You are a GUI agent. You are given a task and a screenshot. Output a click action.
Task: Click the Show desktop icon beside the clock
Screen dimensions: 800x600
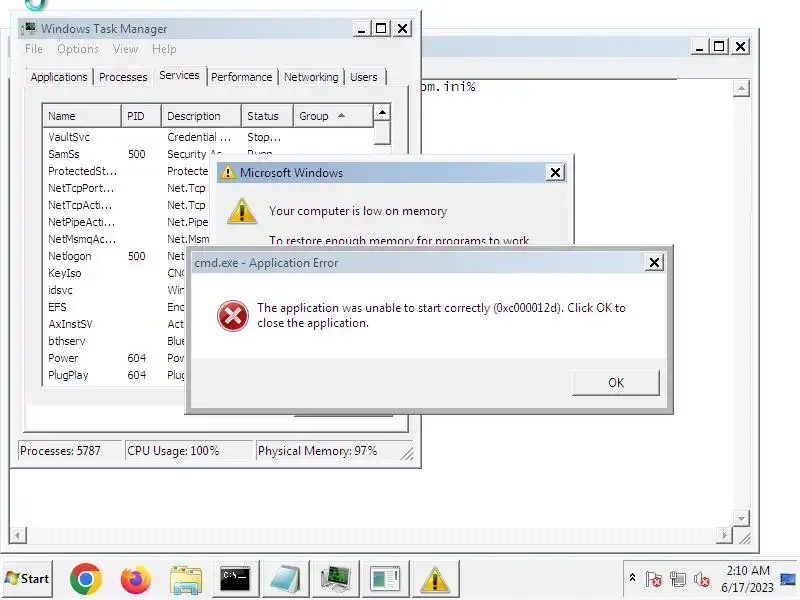coord(788,579)
